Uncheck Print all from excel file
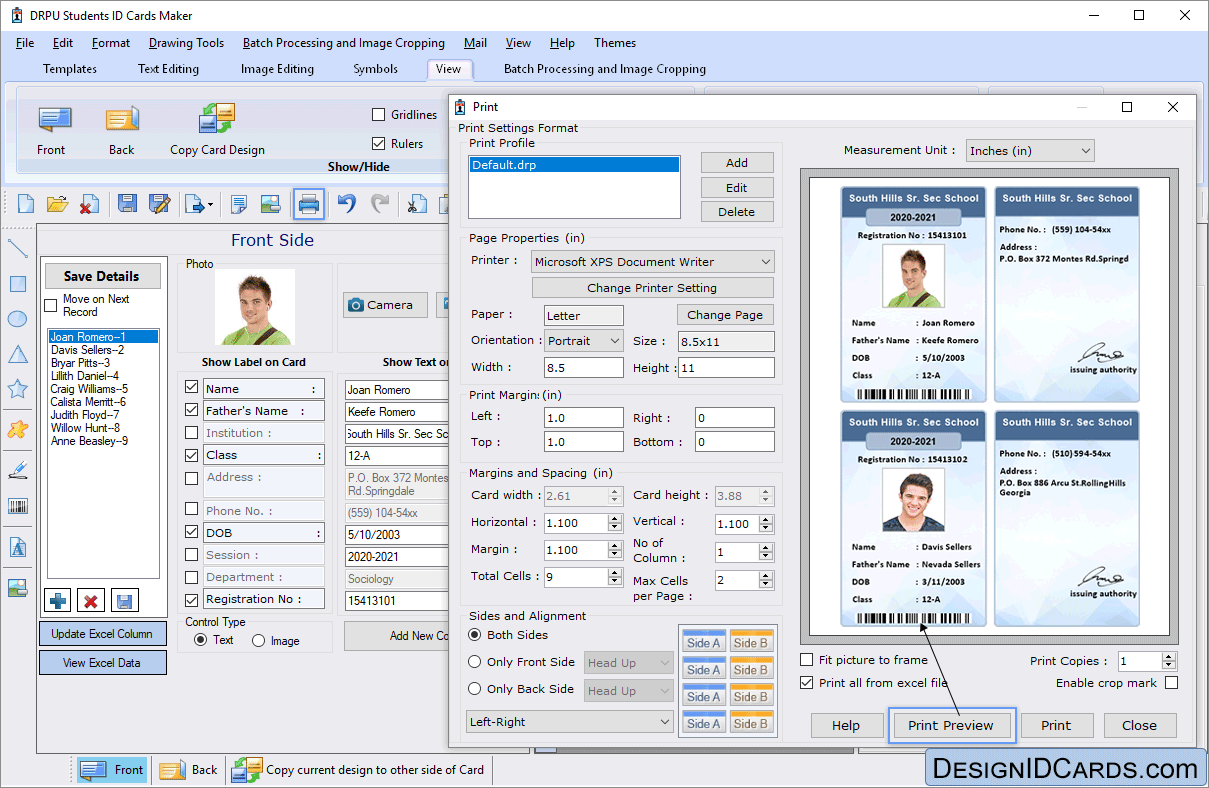The image size is (1209, 788). [807, 683]
